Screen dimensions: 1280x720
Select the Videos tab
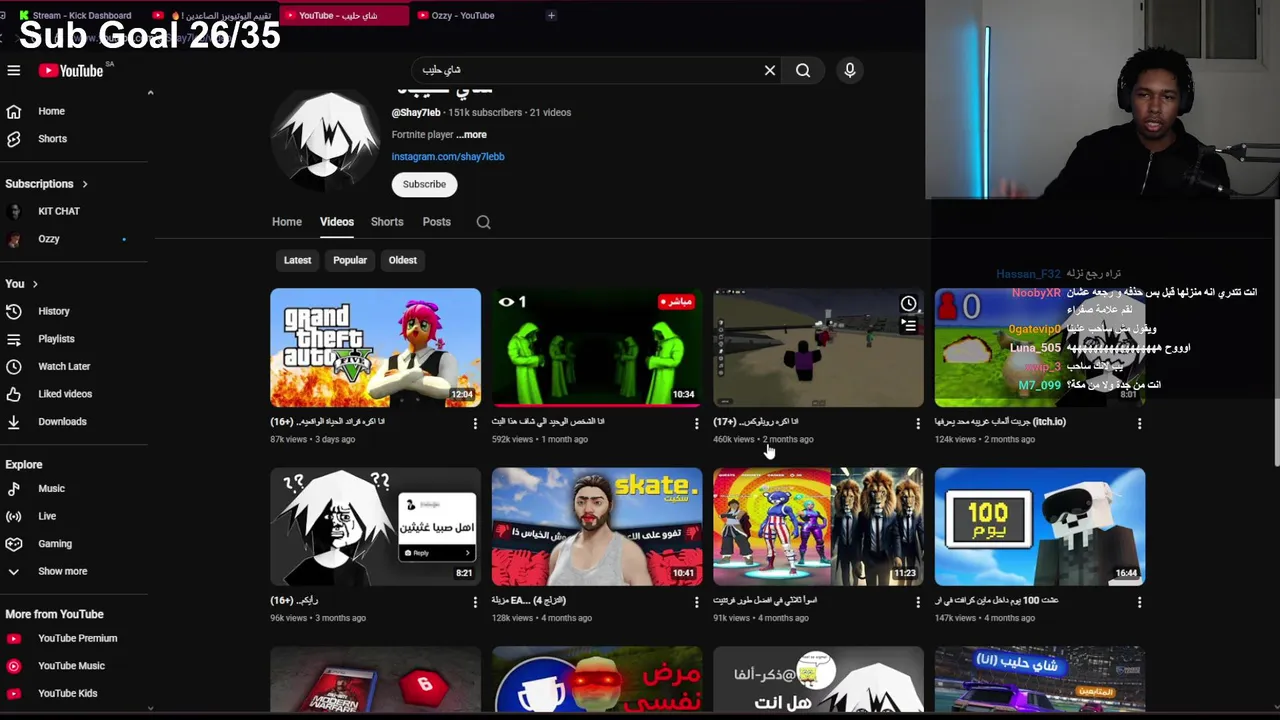click(x=337, y=222)
